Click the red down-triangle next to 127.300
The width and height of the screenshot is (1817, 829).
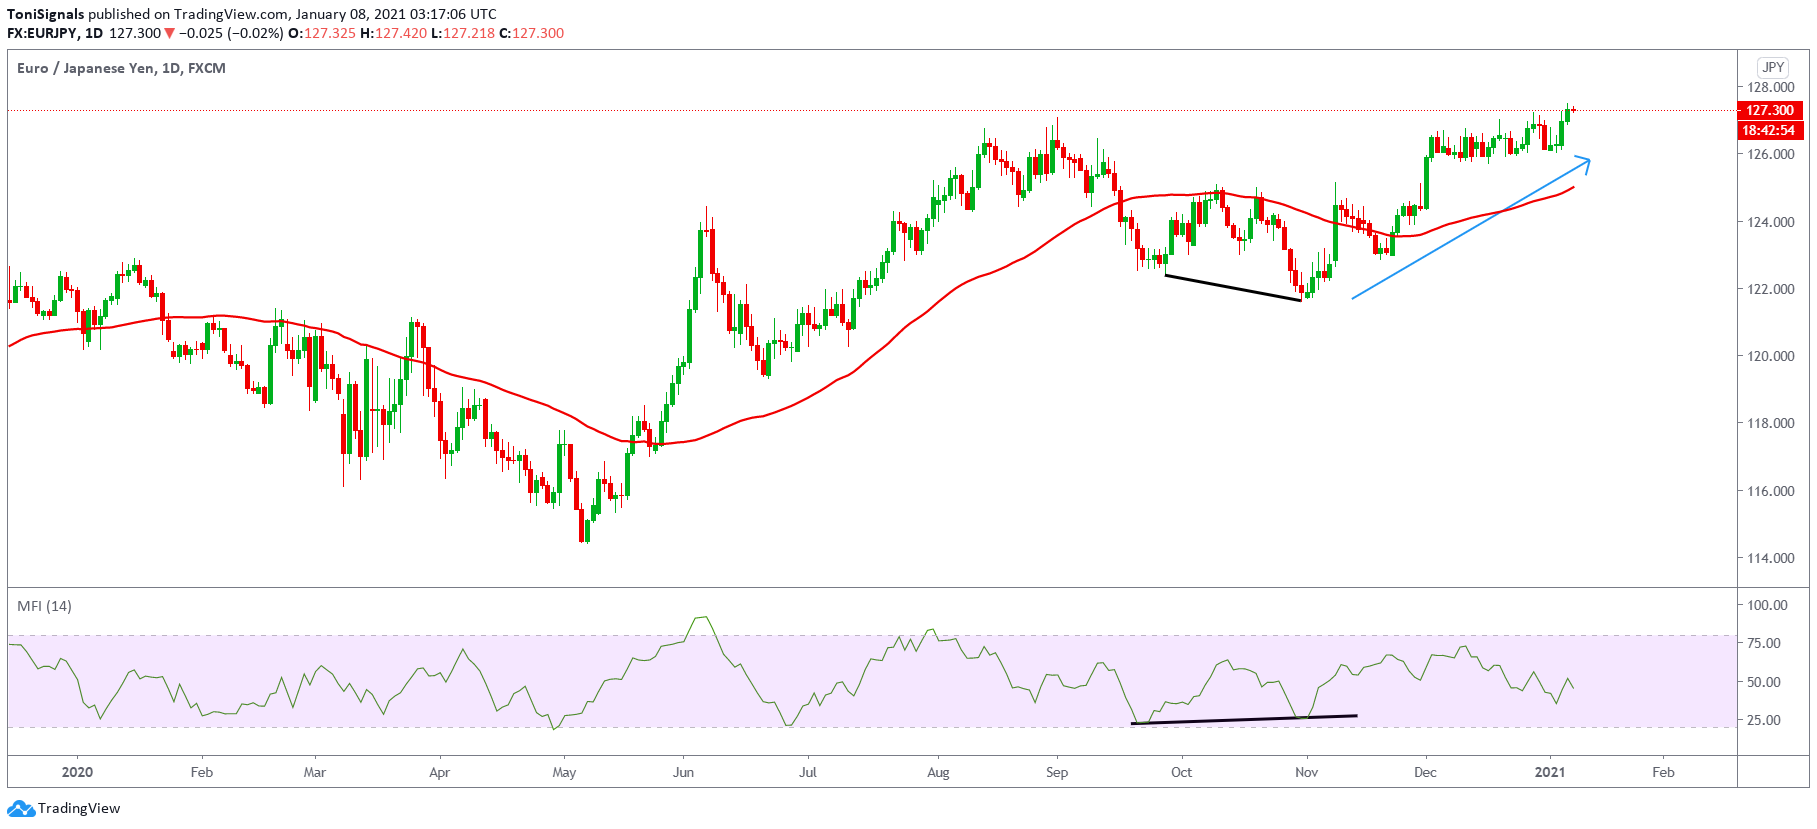169,33
